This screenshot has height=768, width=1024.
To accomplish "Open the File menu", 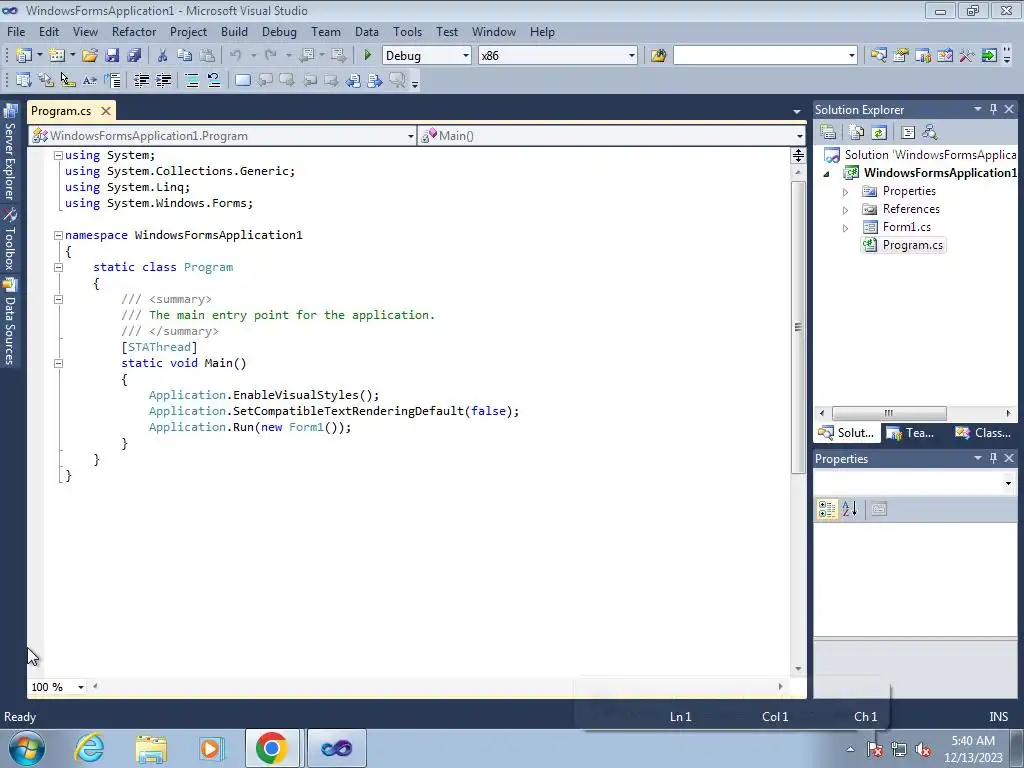I will pyautogui.click(x=16, y=31).
